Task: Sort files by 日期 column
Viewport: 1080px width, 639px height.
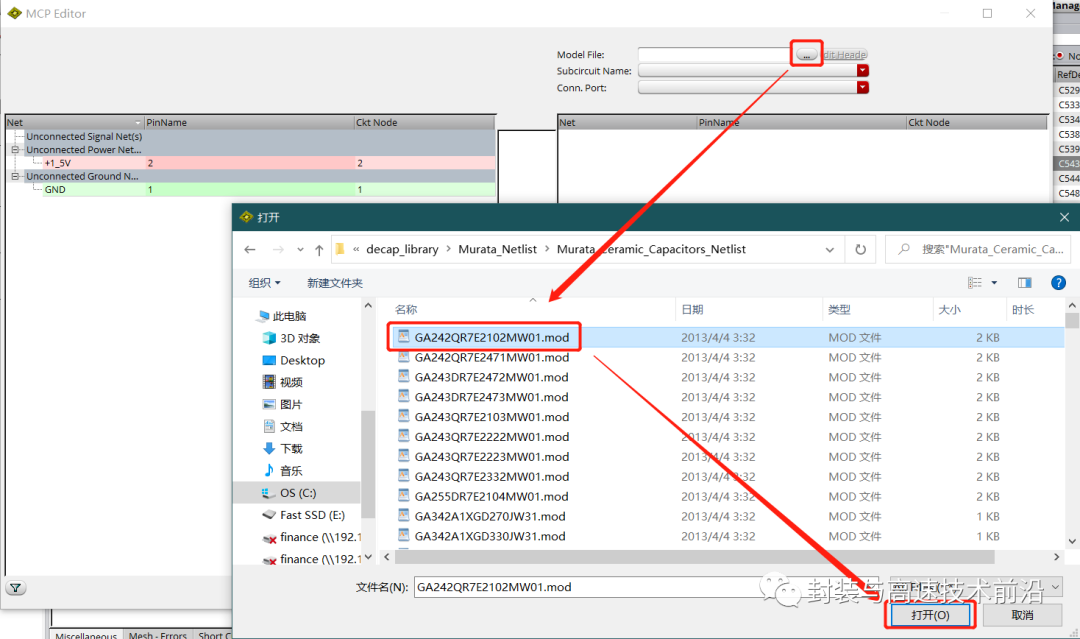Action: click(x=692, y=310)
